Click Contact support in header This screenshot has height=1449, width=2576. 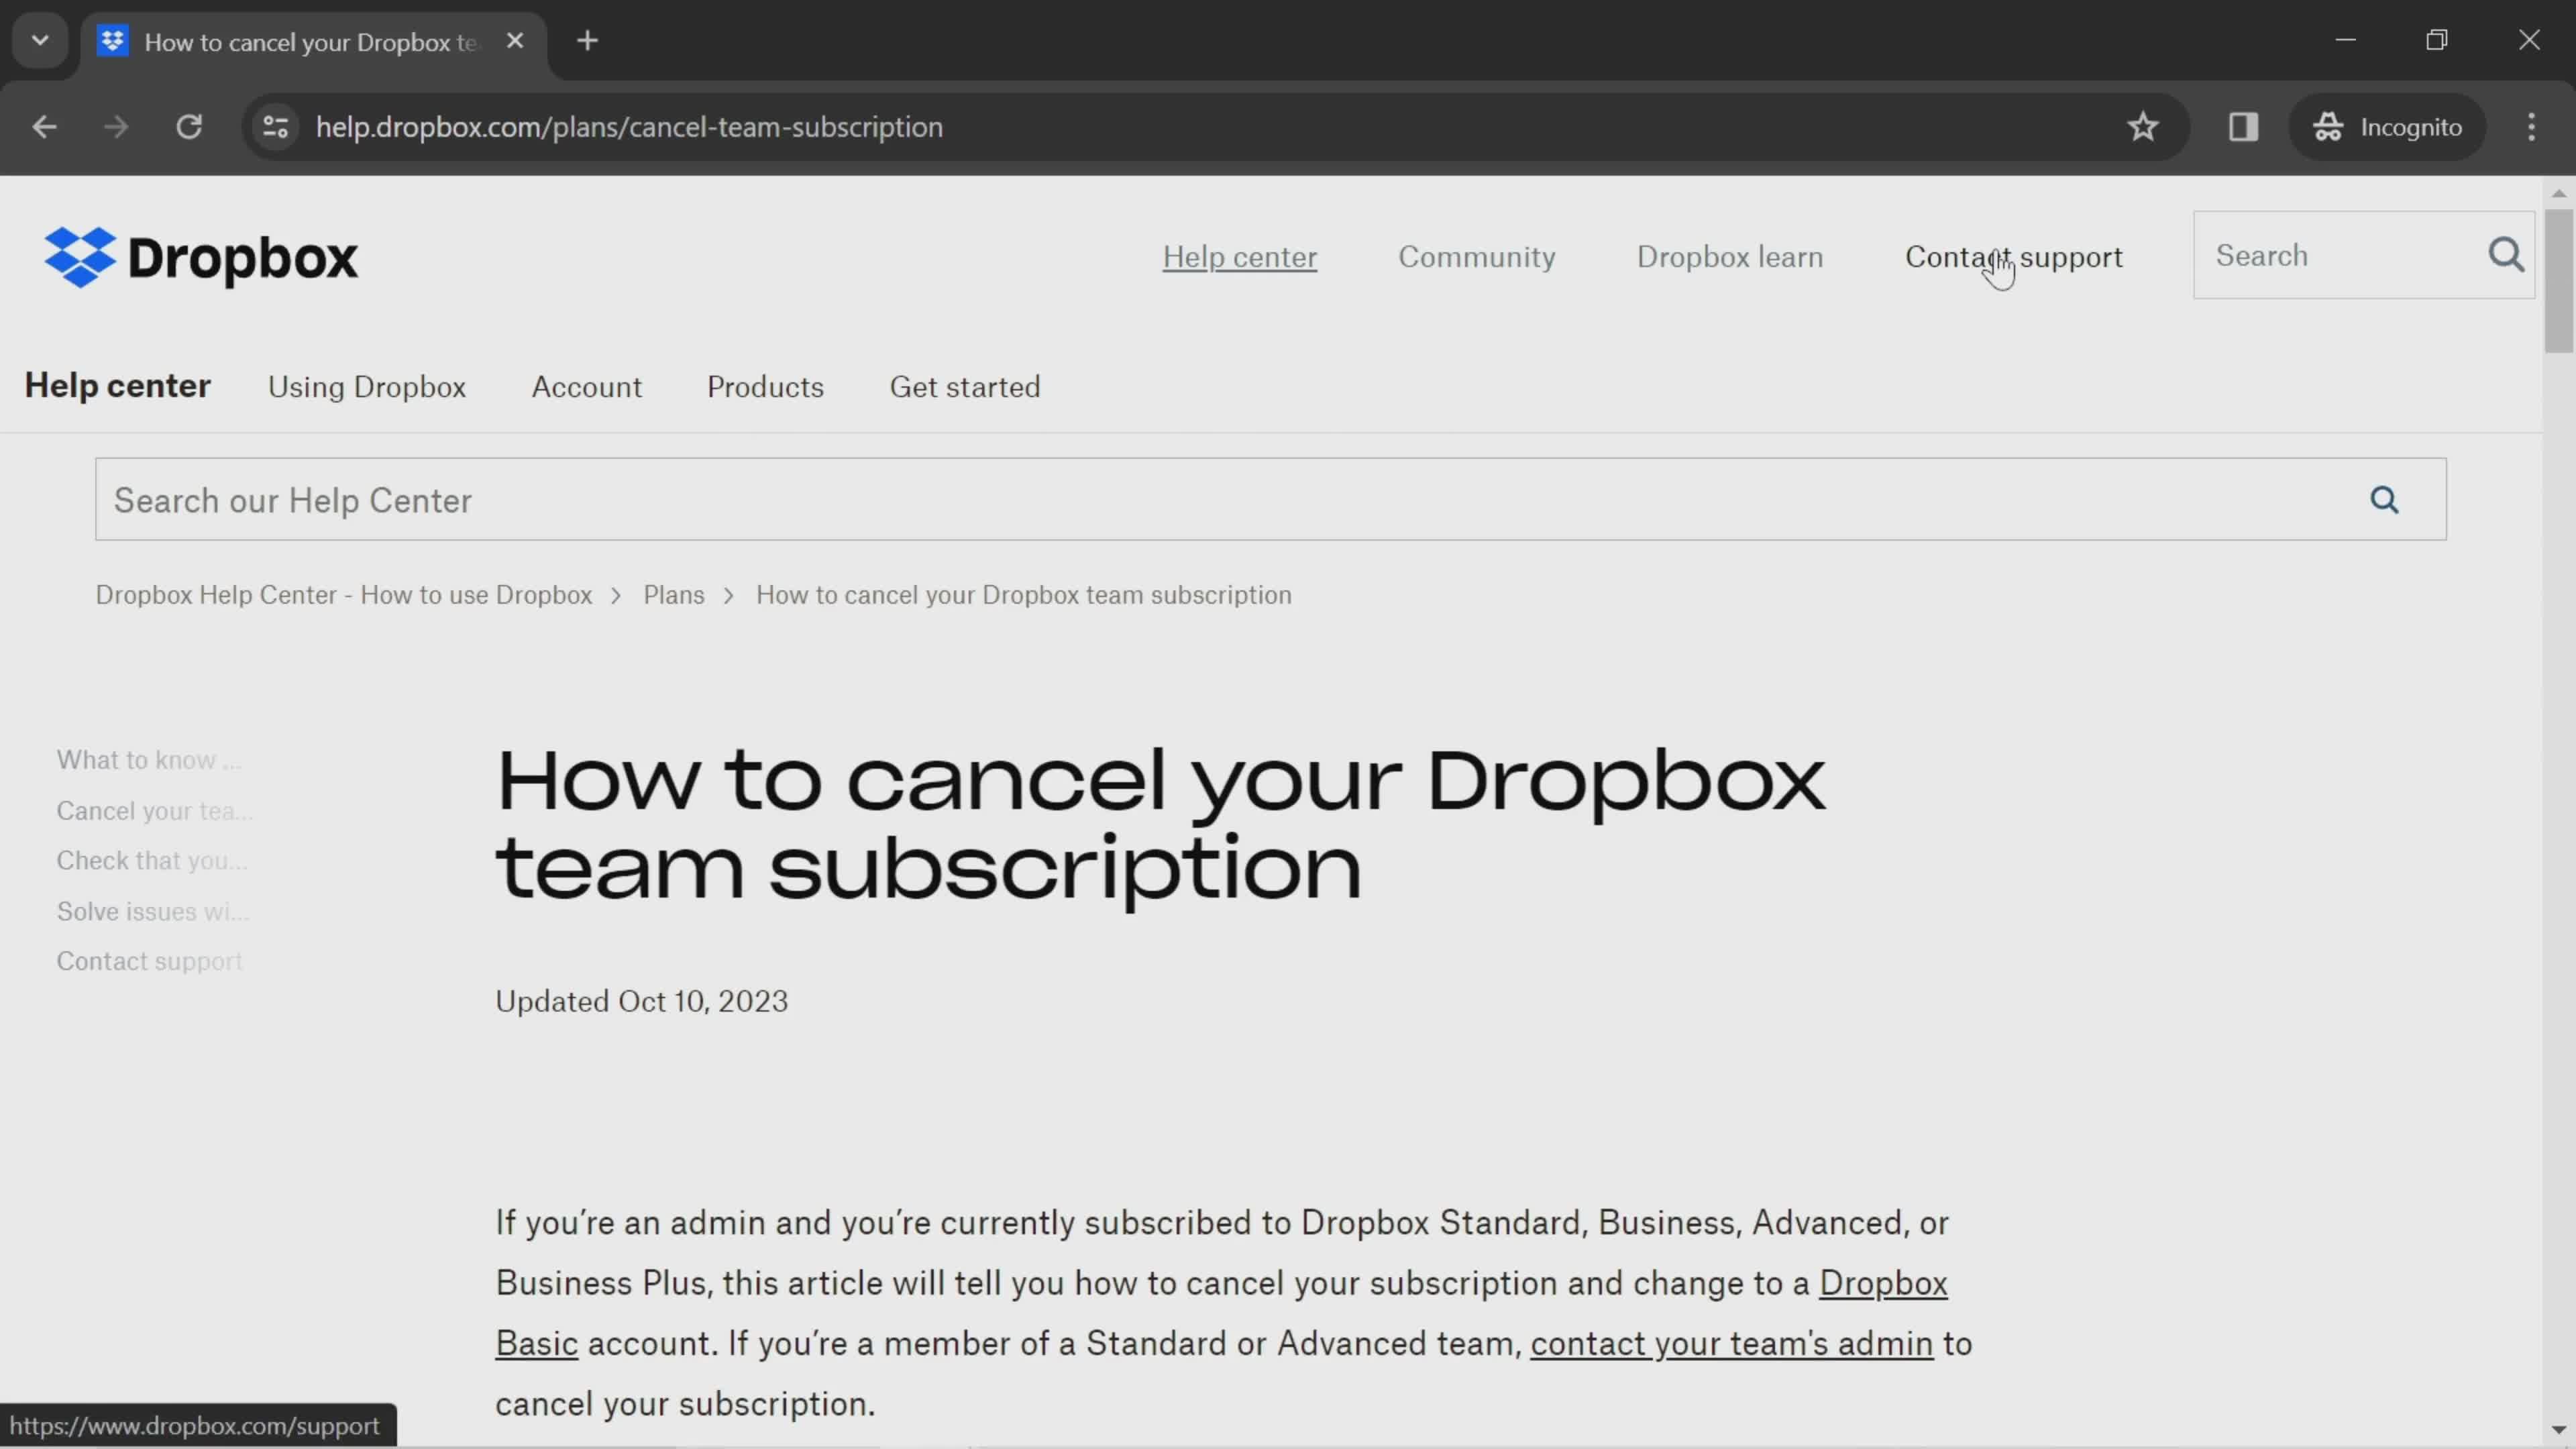click(2013, 257)
